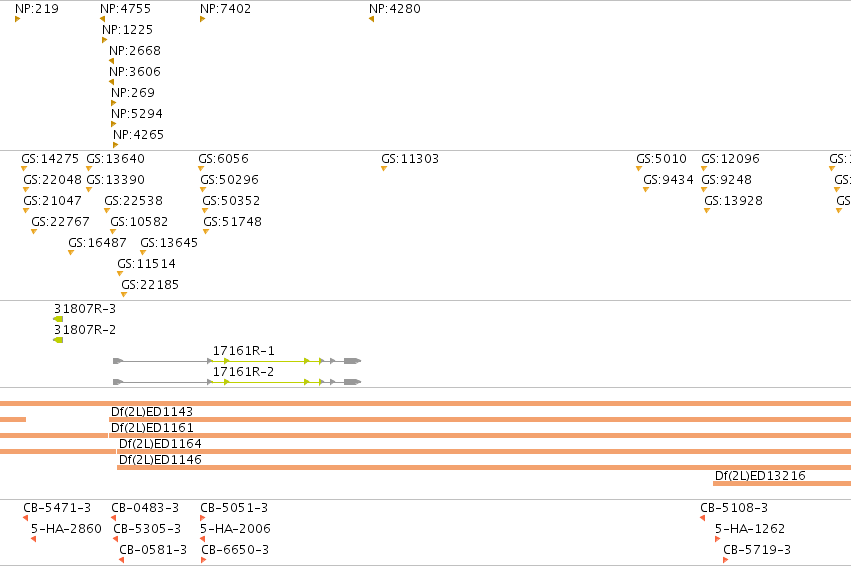Click GS:16487 feature label
Viewport: 851px width, 566px height.
97,243
